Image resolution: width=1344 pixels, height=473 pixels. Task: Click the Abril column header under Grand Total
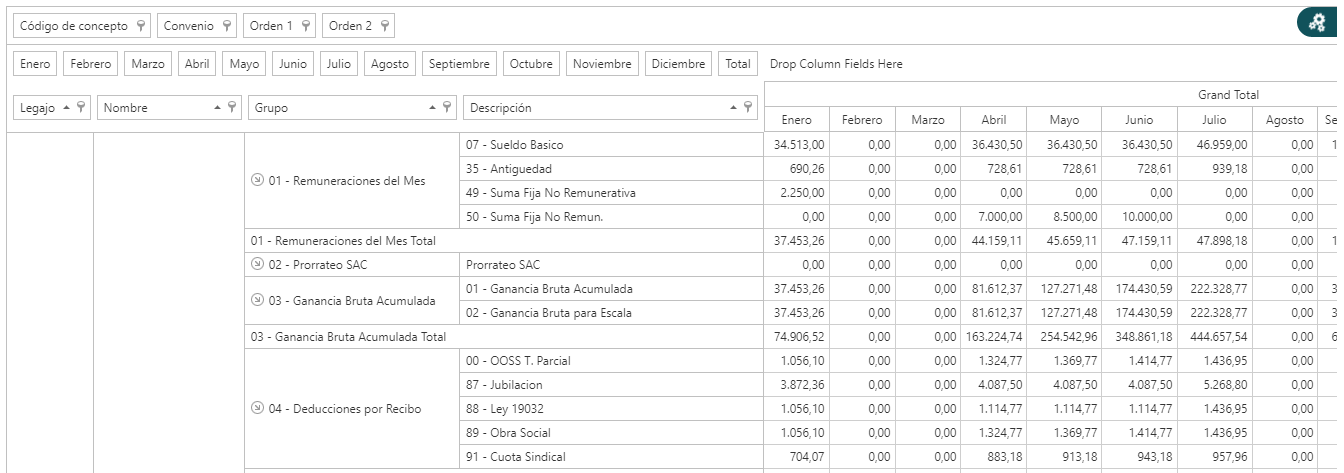(x=994, y=120)
